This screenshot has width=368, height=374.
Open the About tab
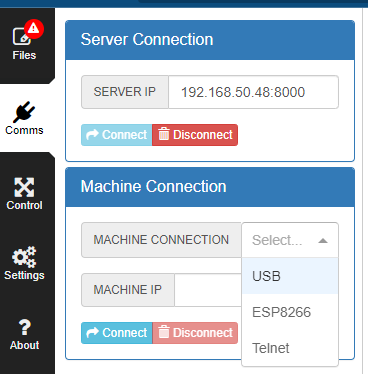coord(24,334)
